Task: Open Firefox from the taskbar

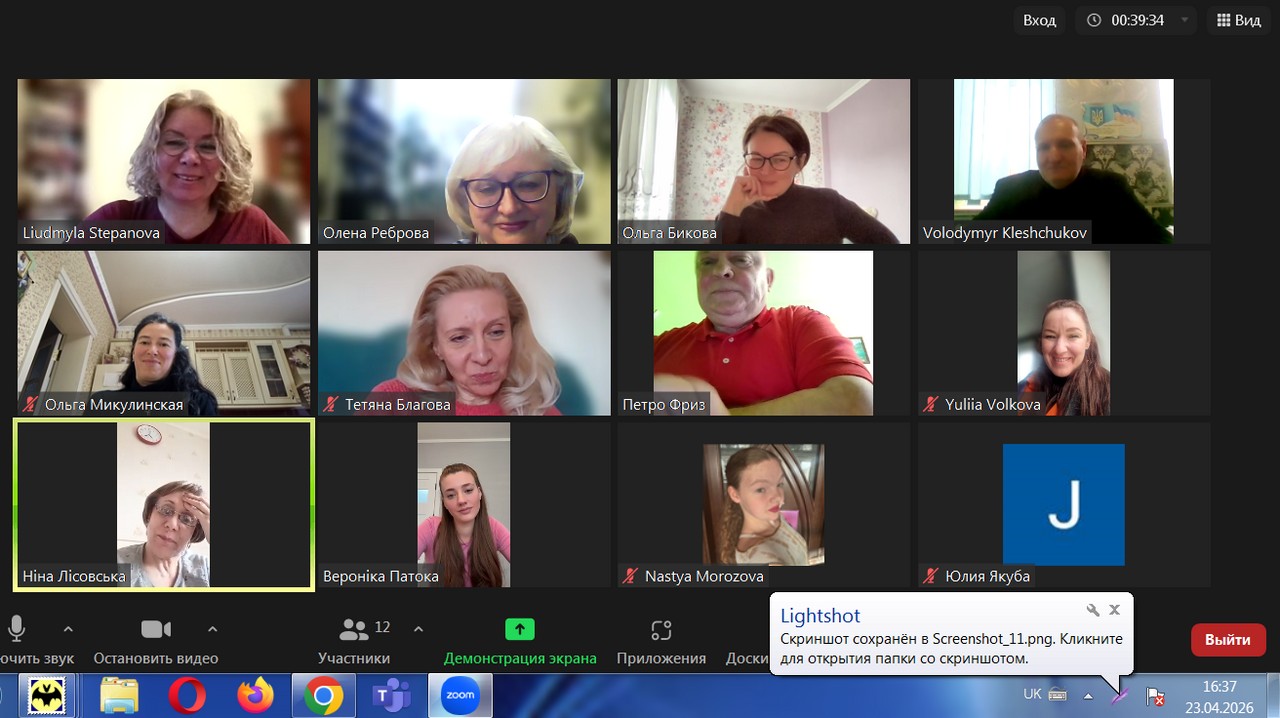Action: click(255, 696)
